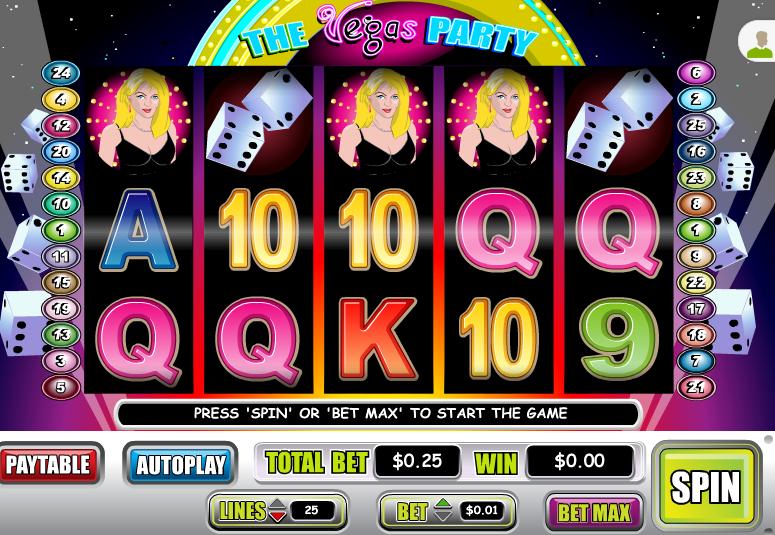Start Autoplay mode

pos(180,465)
